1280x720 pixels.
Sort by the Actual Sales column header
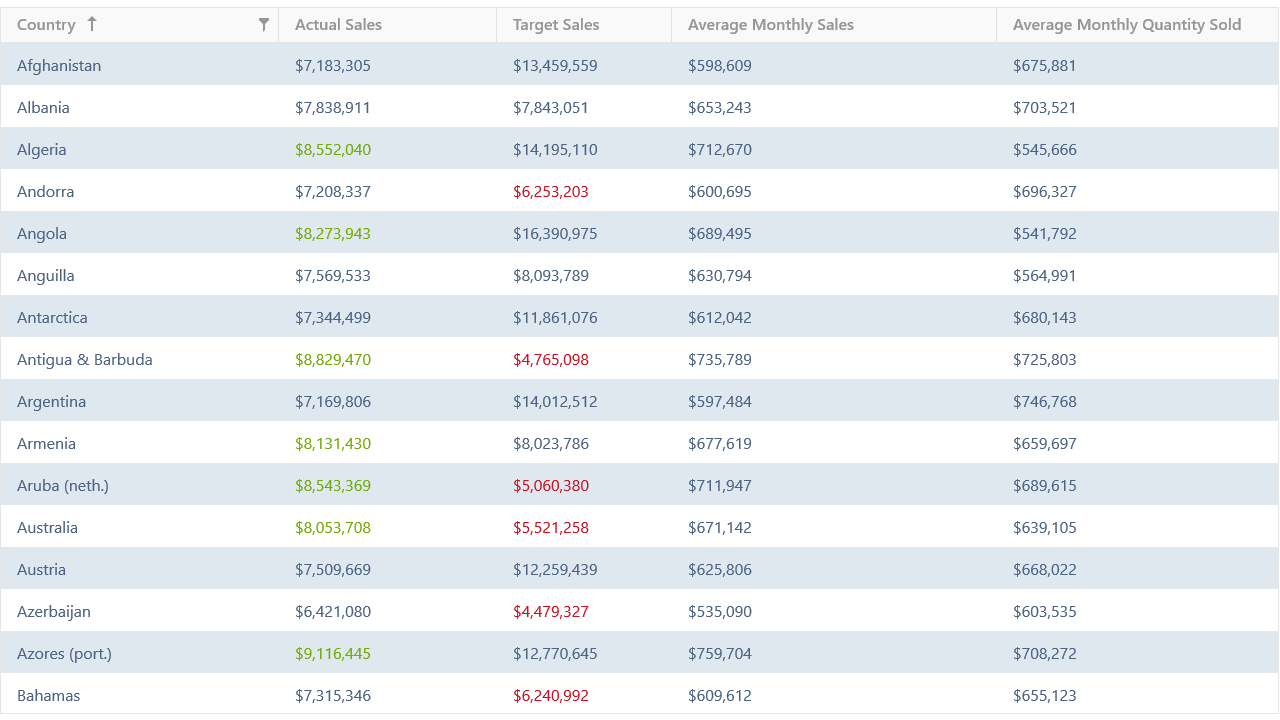coord(338,25)
